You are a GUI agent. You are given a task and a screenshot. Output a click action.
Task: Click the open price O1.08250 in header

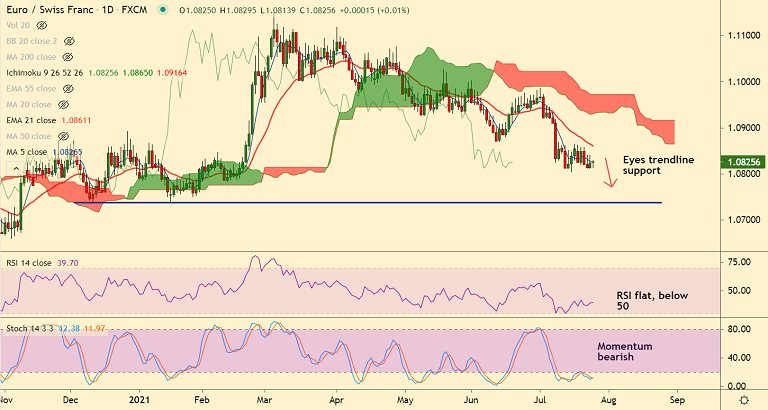(197, 10)
